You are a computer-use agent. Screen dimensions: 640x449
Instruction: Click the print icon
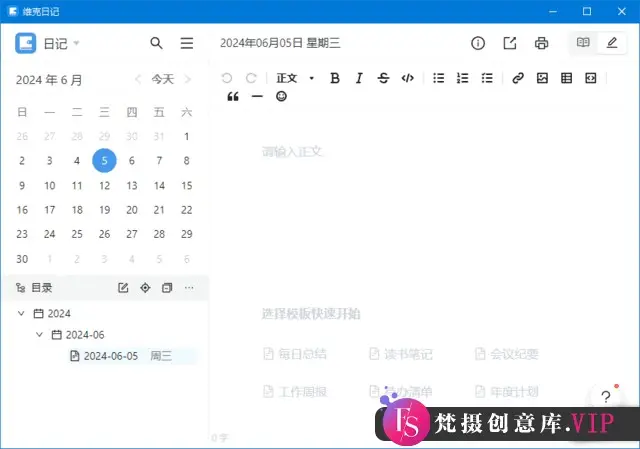(542, 43)
